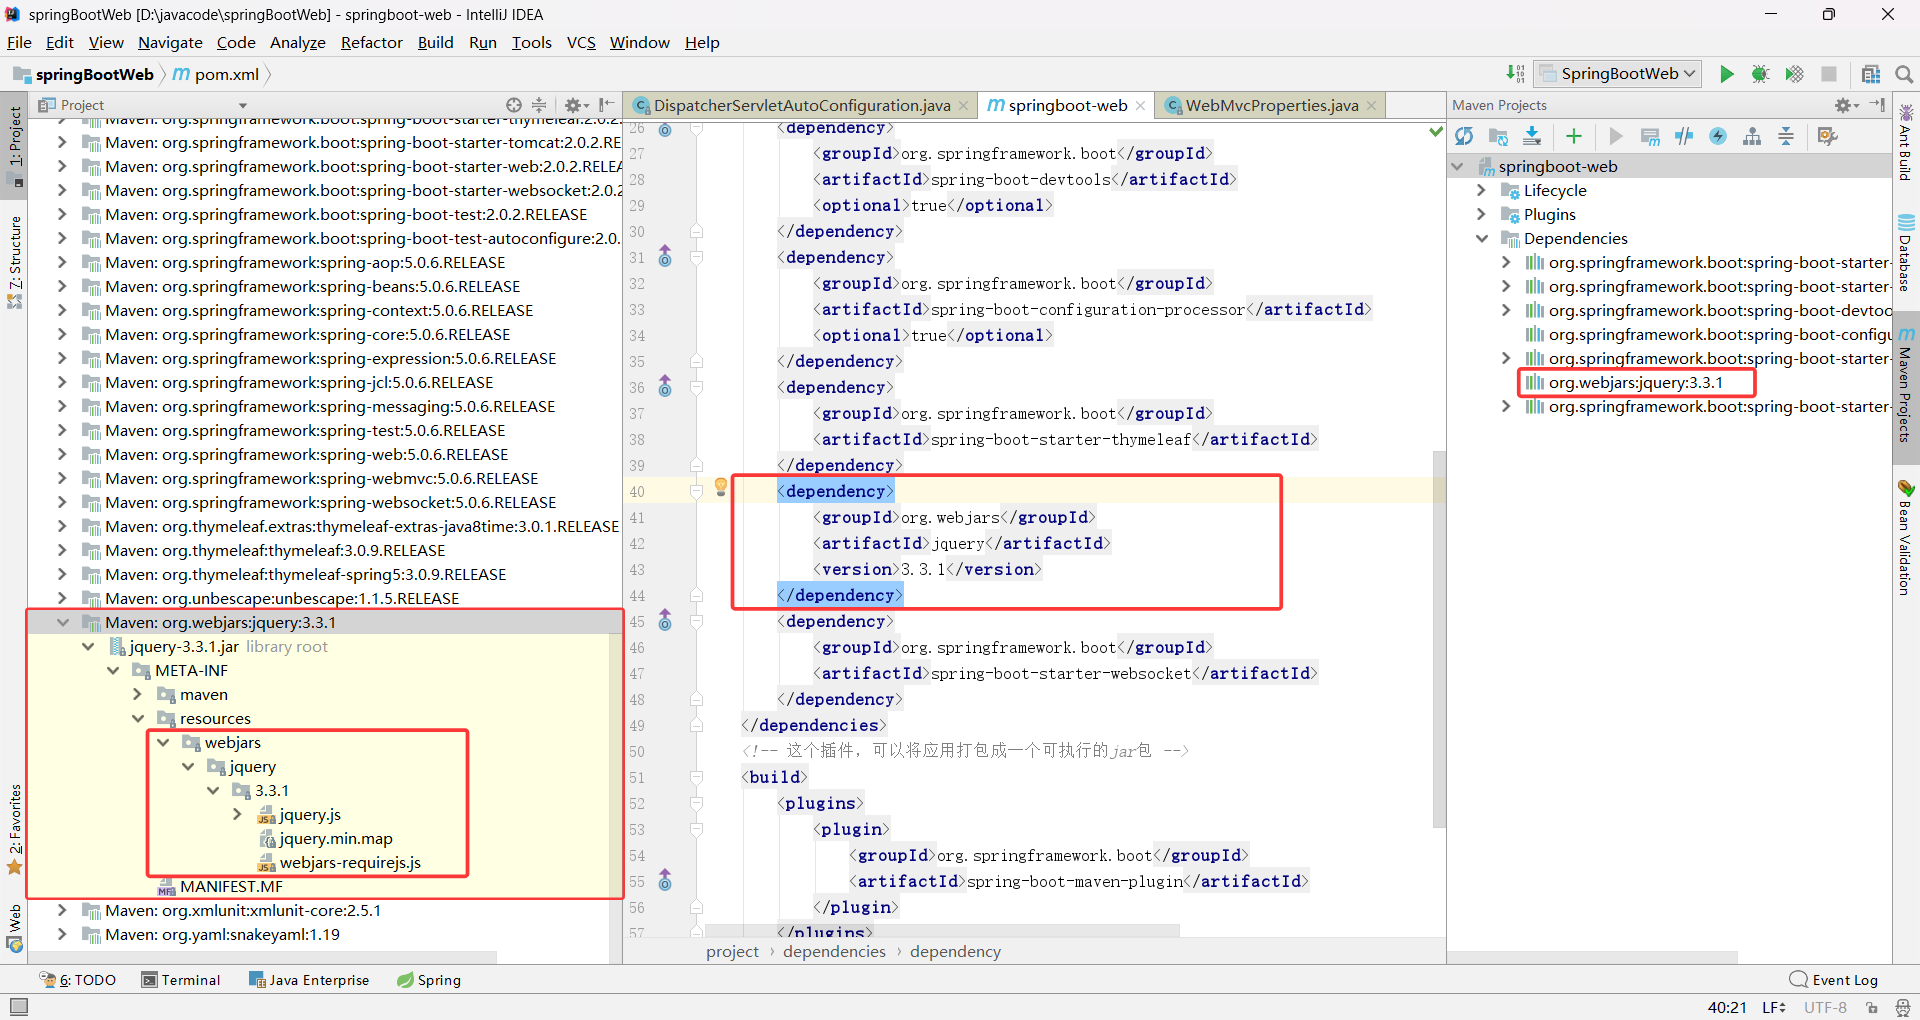Open the File menu
The height and width of the screenshot is (1020, 1920).
click(x=19, y=42)
